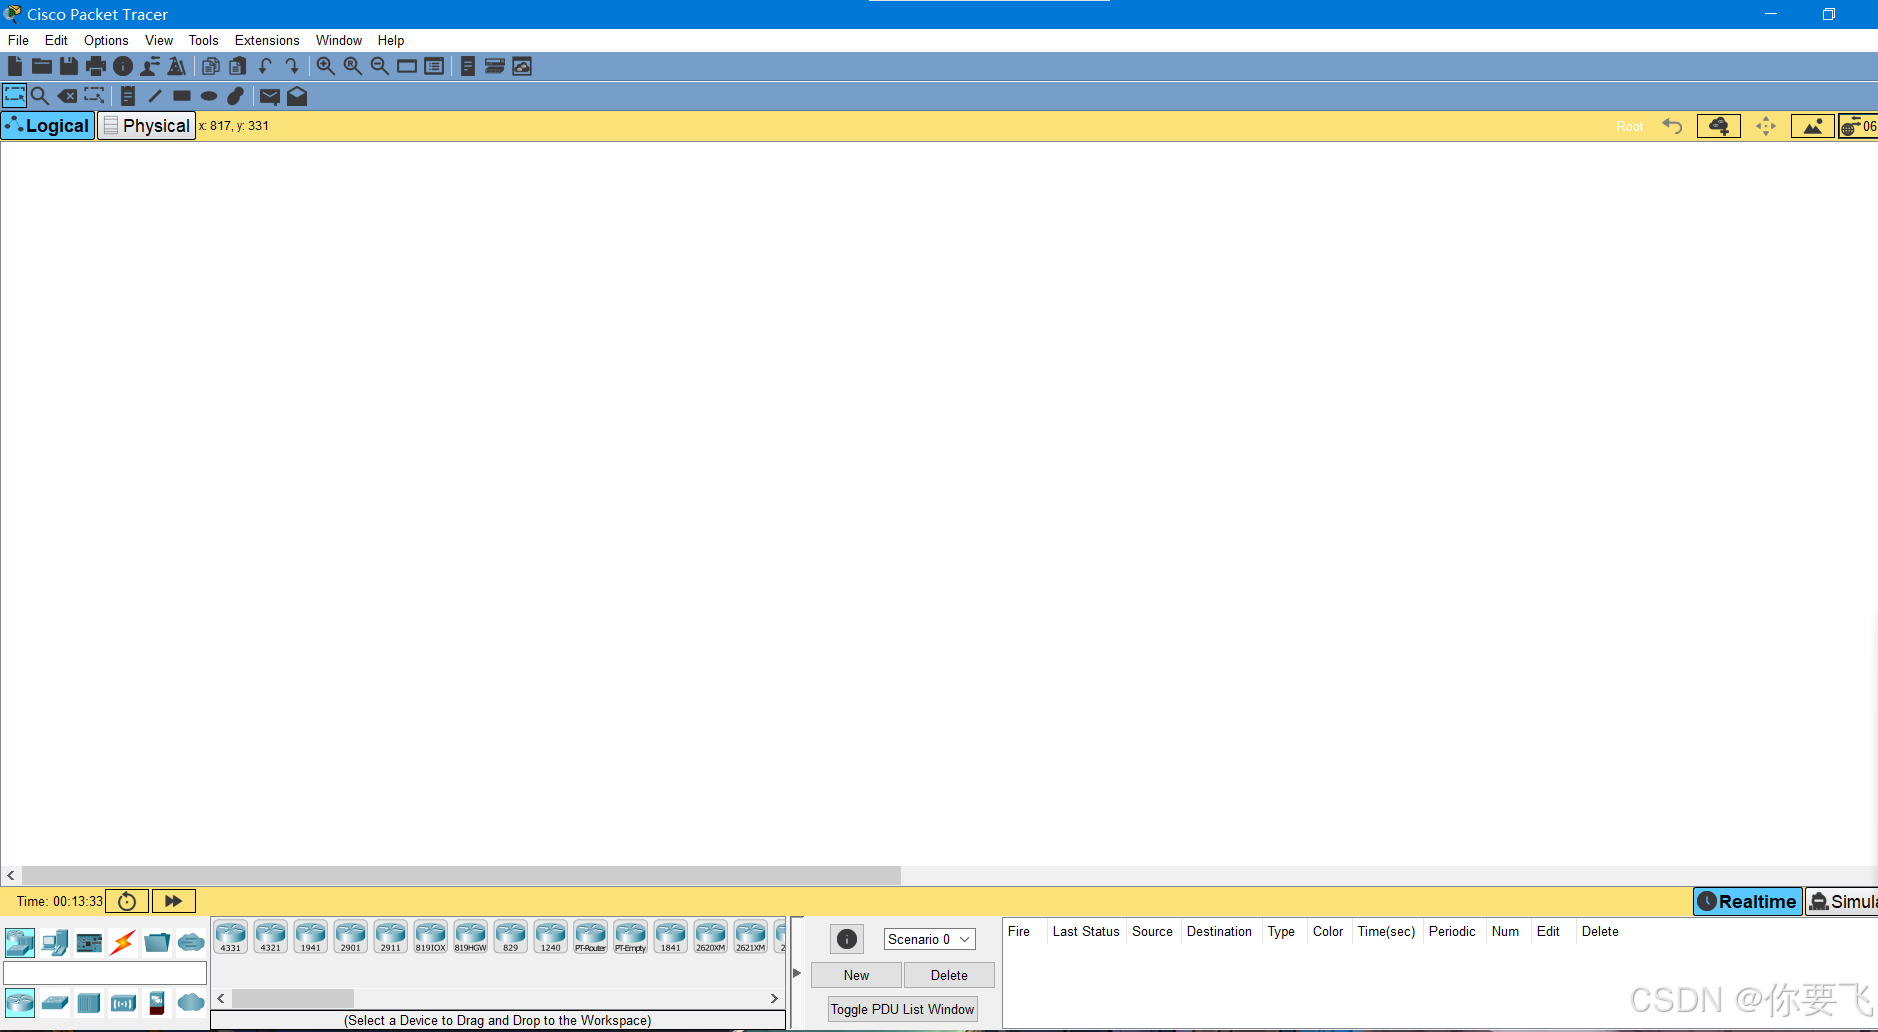Go back one level arrow
The height and width of the screenshot is (1032, 1878).
(x=1672, y=126)
